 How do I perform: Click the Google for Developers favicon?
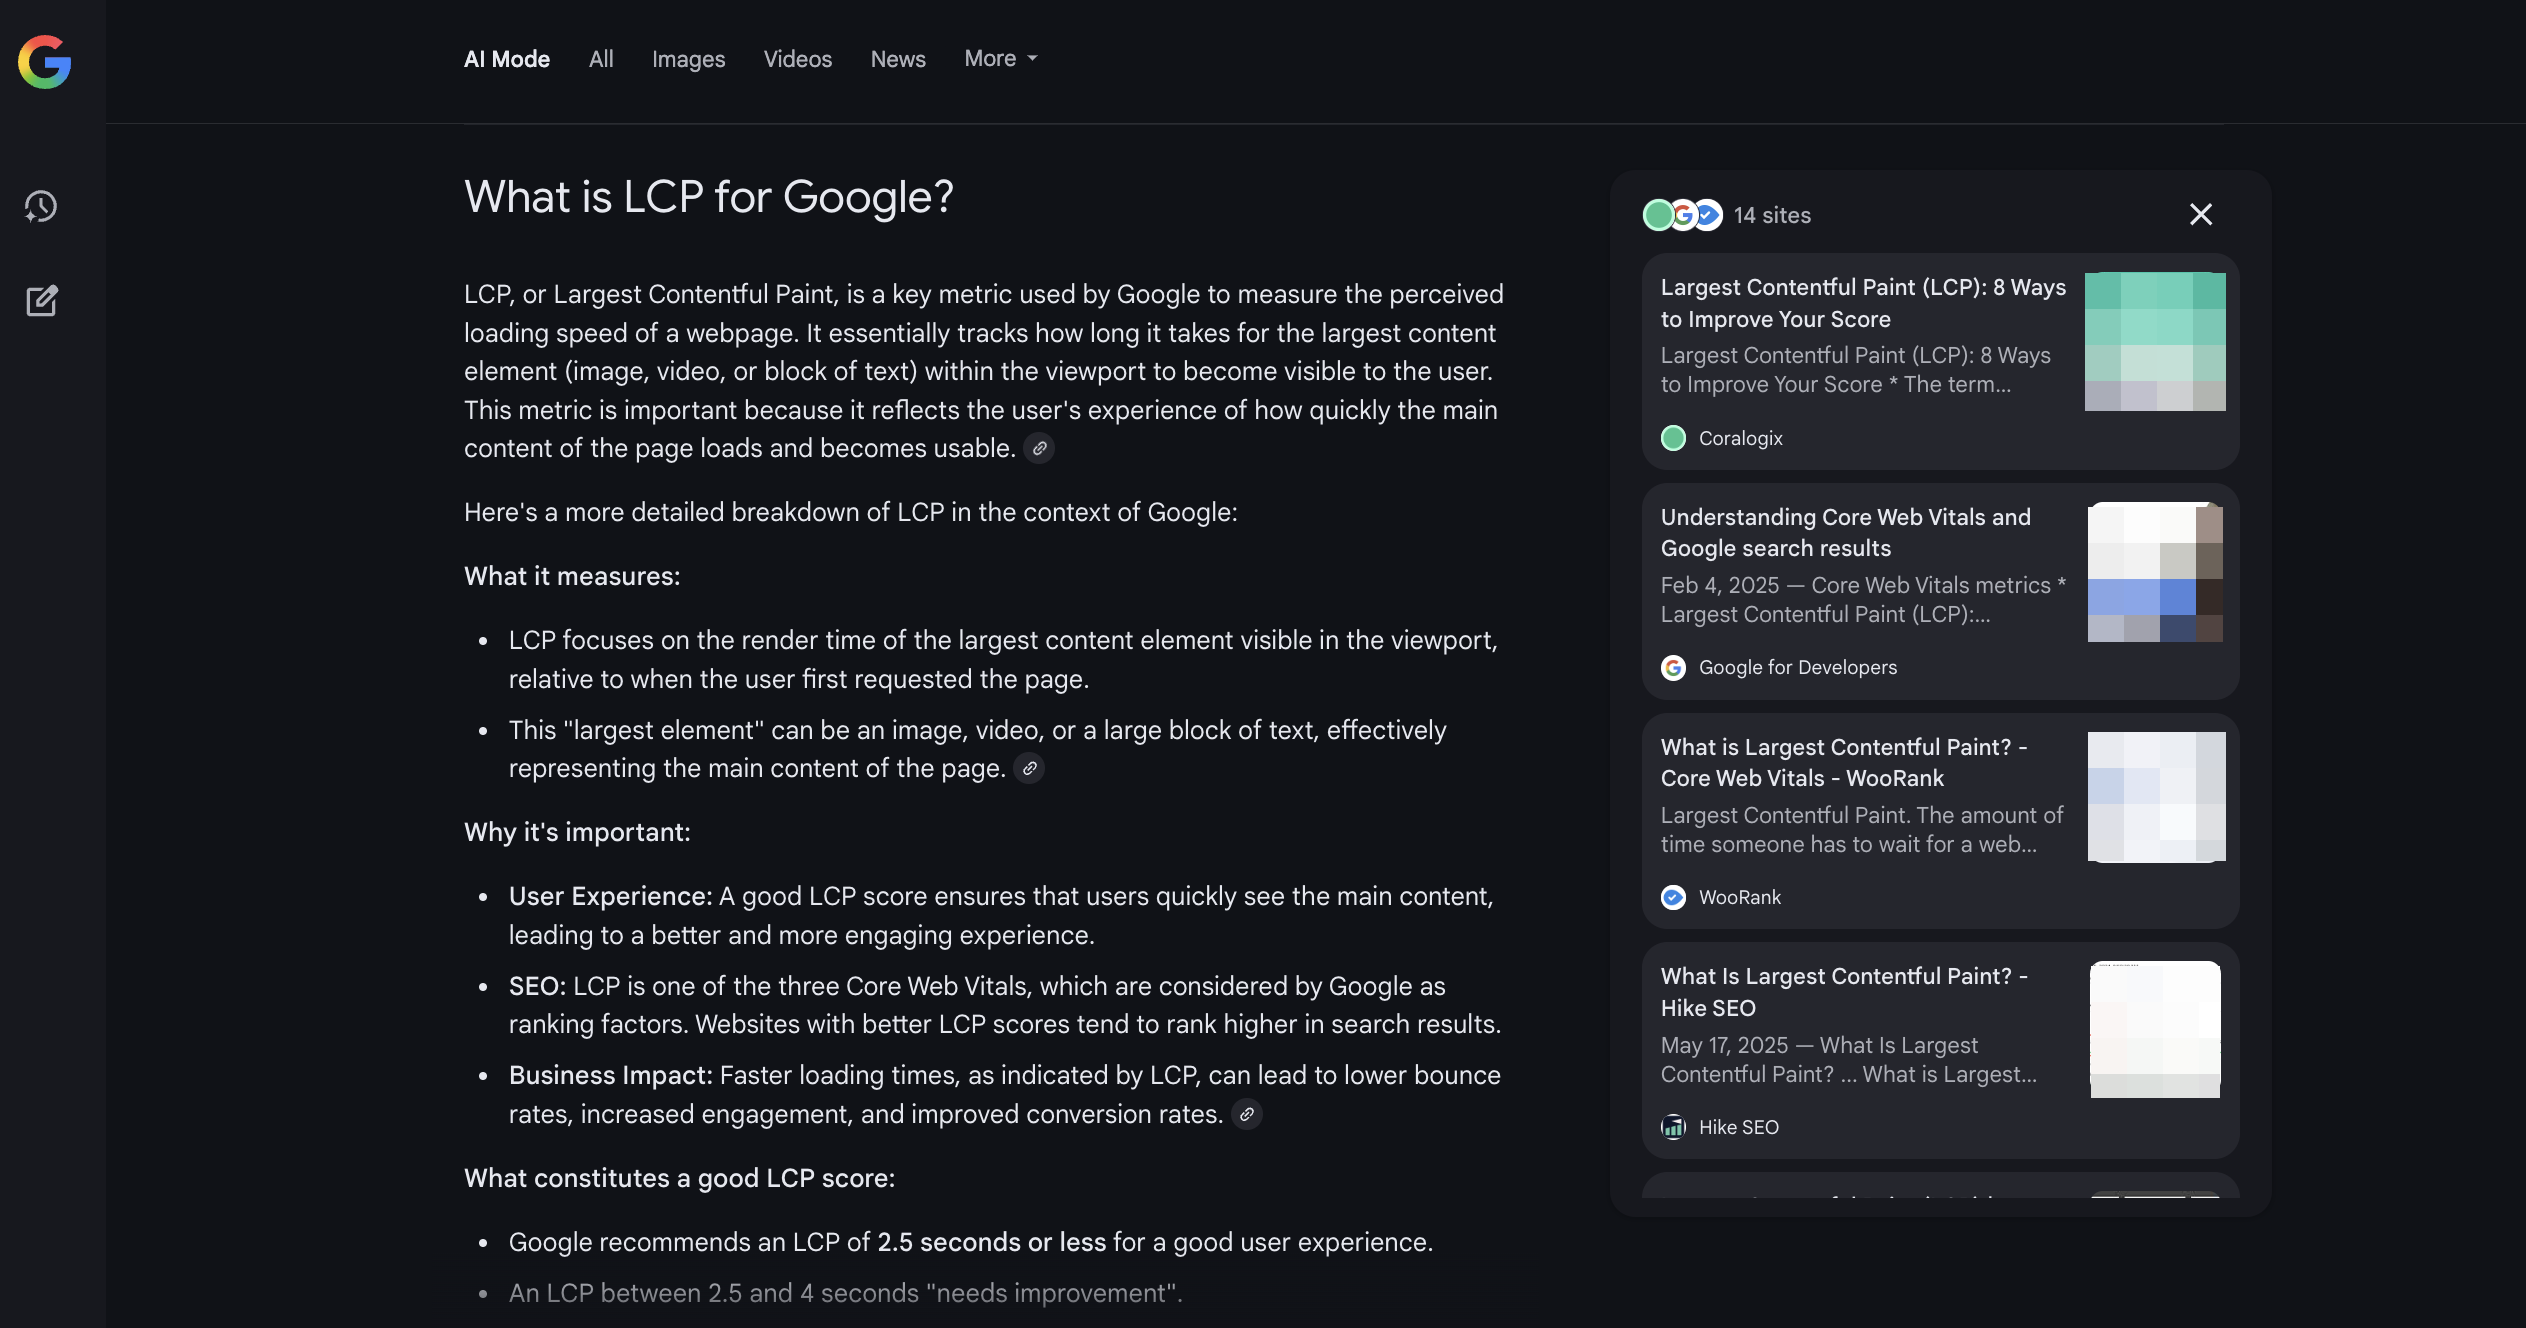1674,667
